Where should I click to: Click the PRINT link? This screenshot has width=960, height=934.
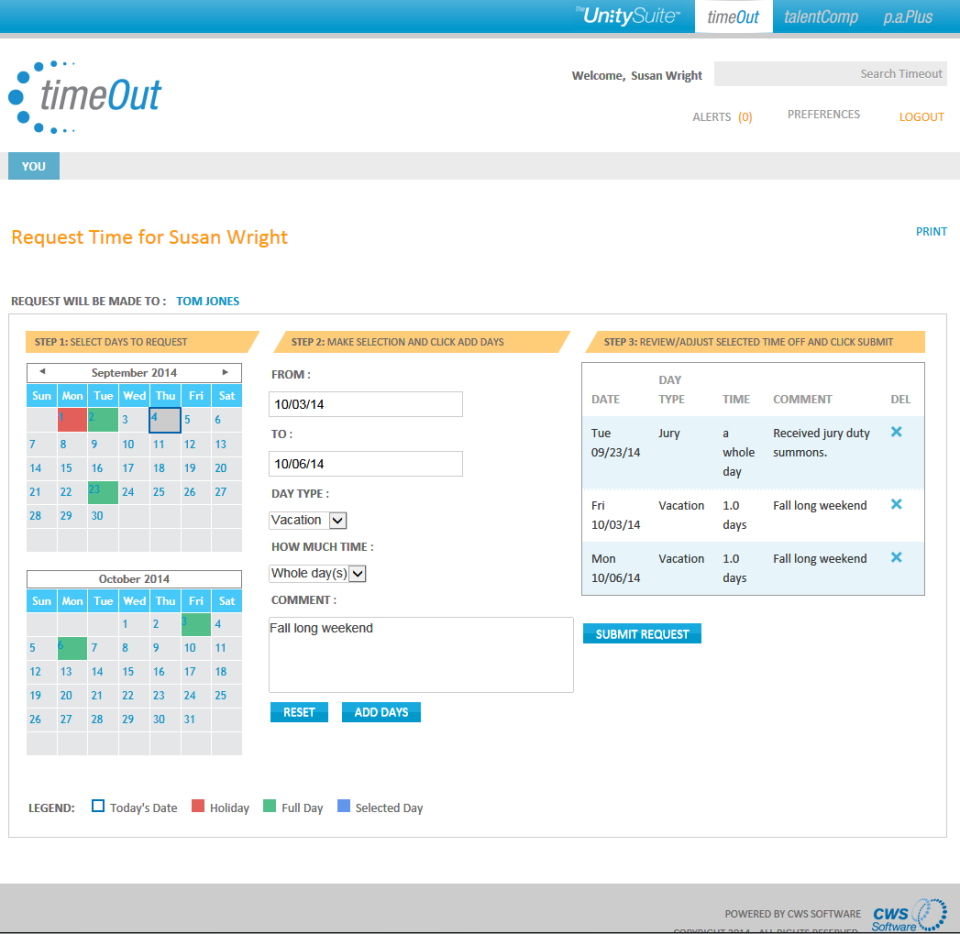(x=931, y=231)
